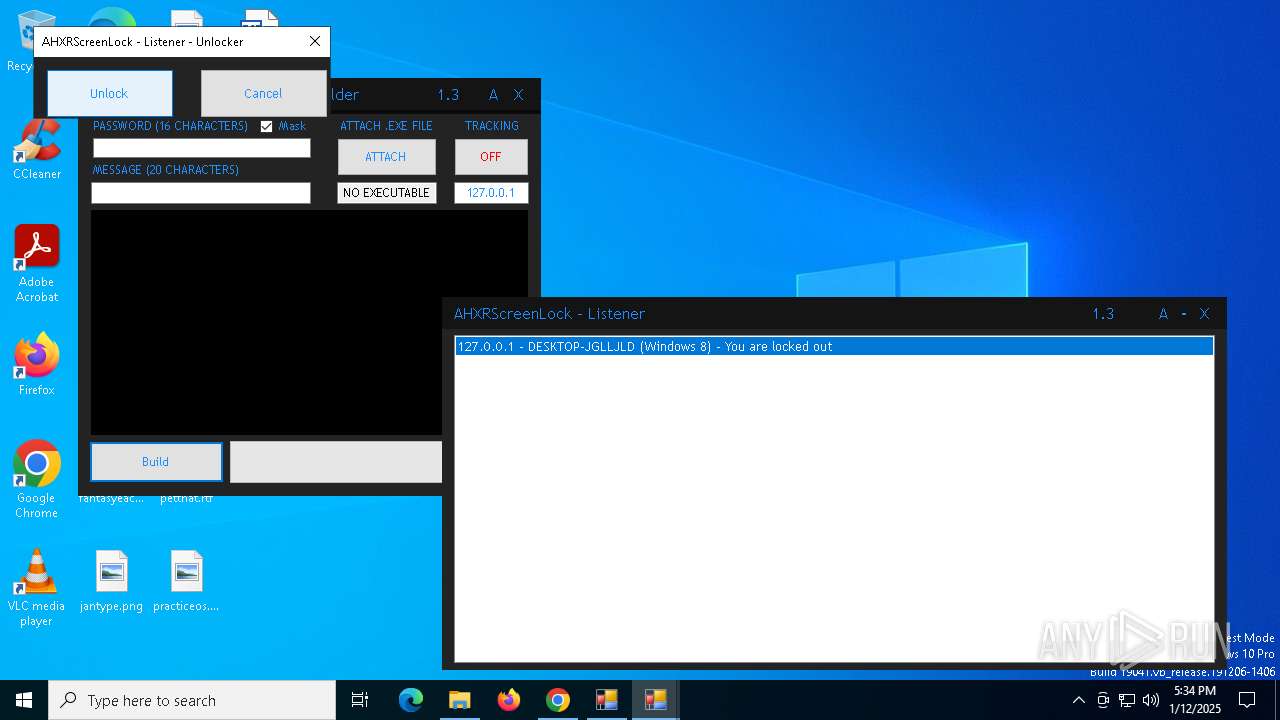Close the Listener window with X
Image resolution: width=1280 pixels, height=720 pixels.
1205,314
